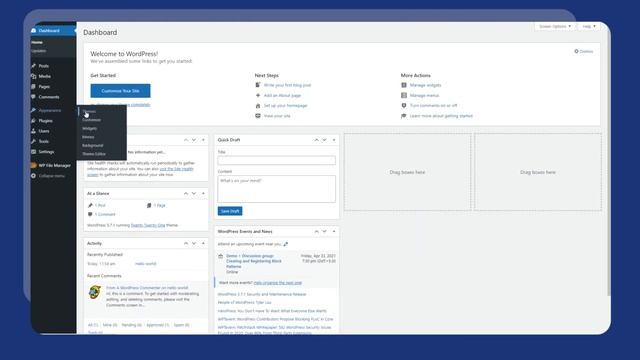Screen dimensions: 640x360
Task: Add an About page
Action: click(282, 96)
